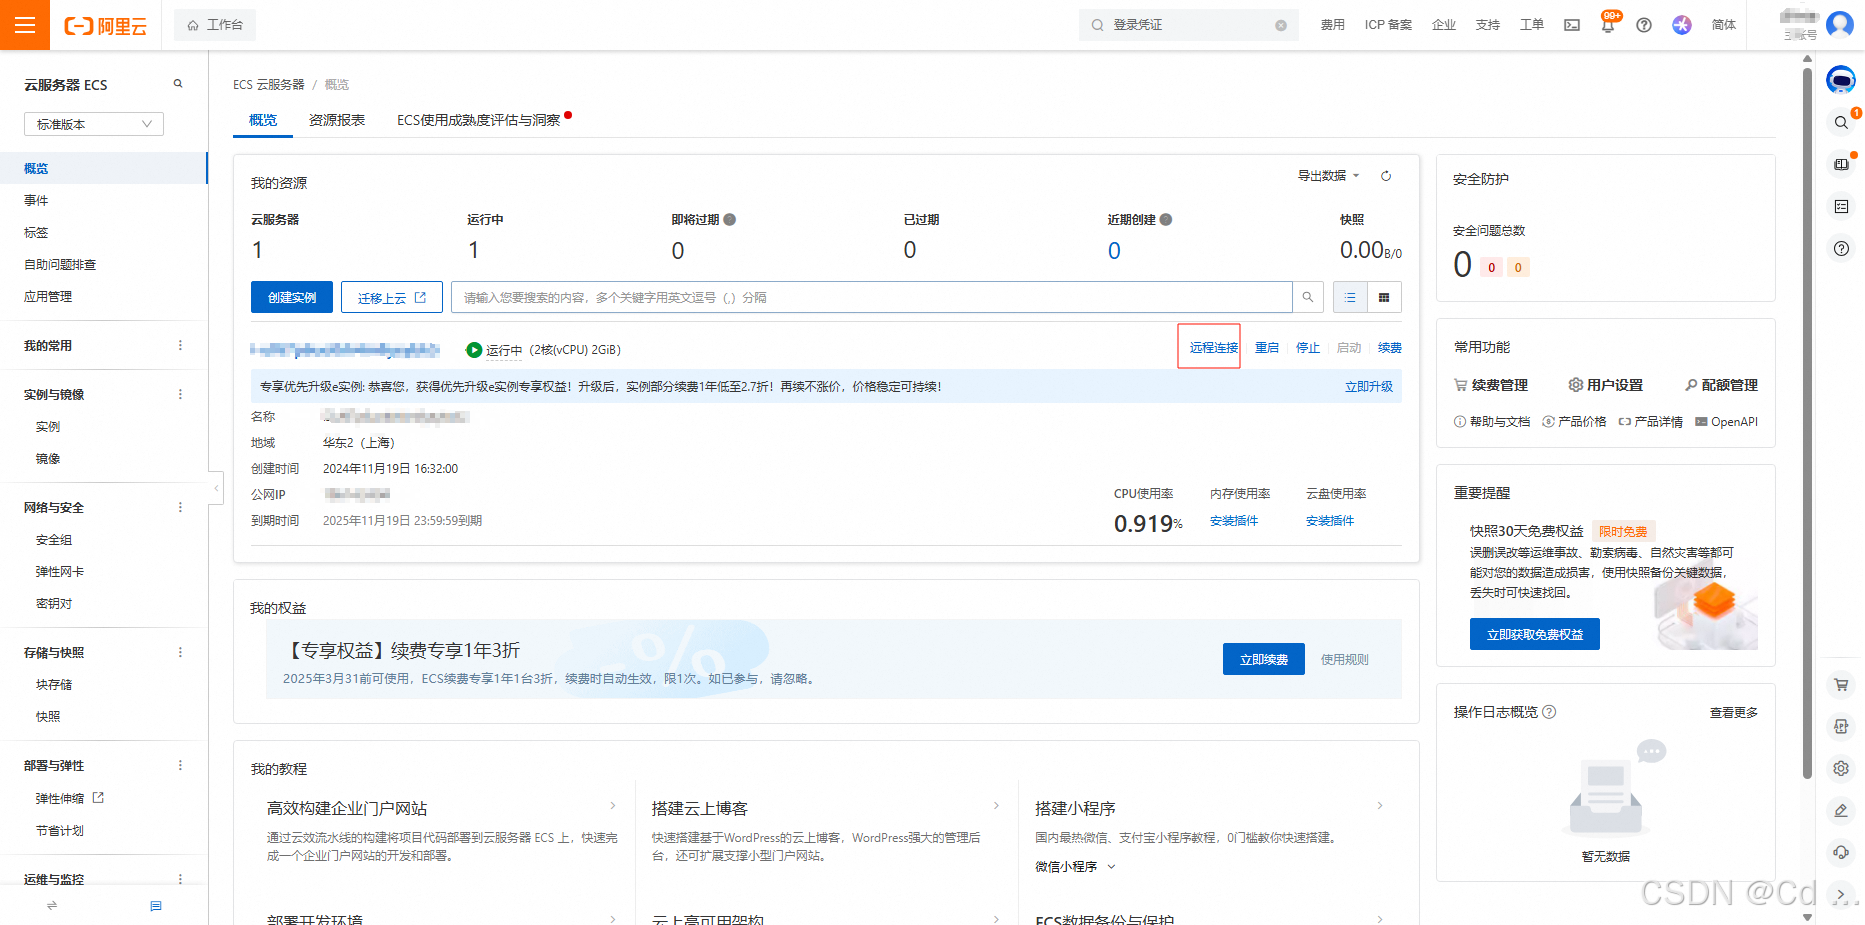Screen dimensions: 1865x925
Task: Open the Cloud Shell terminal icon
Action: click(x=1572, y=25)
